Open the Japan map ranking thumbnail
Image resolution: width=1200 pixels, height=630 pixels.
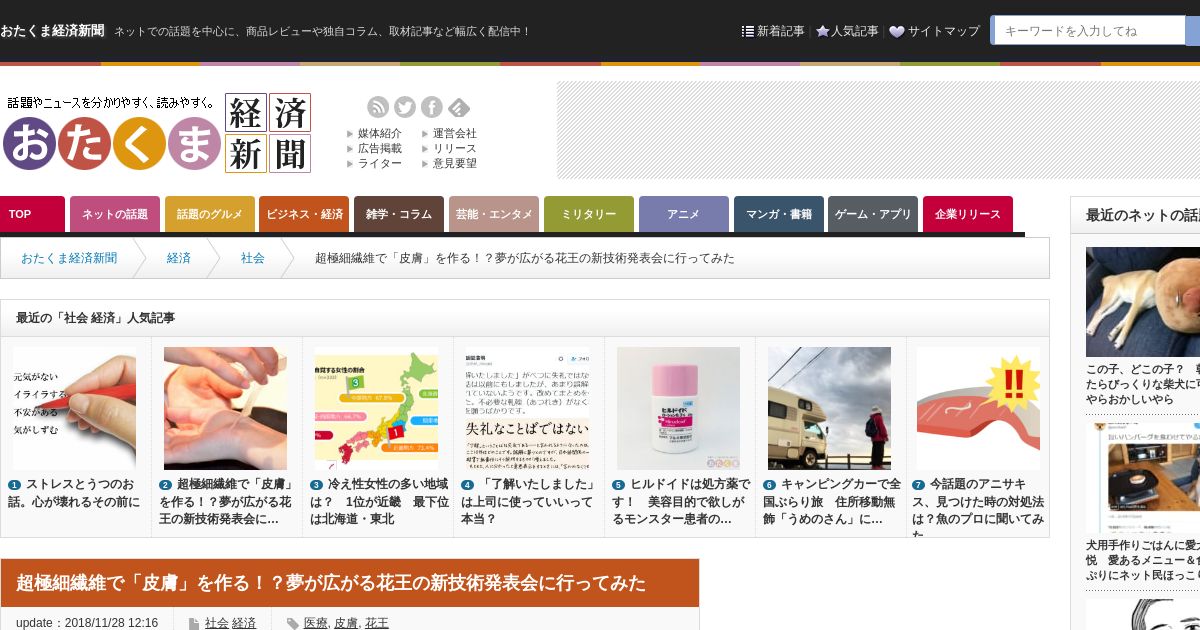pos(377,408)
